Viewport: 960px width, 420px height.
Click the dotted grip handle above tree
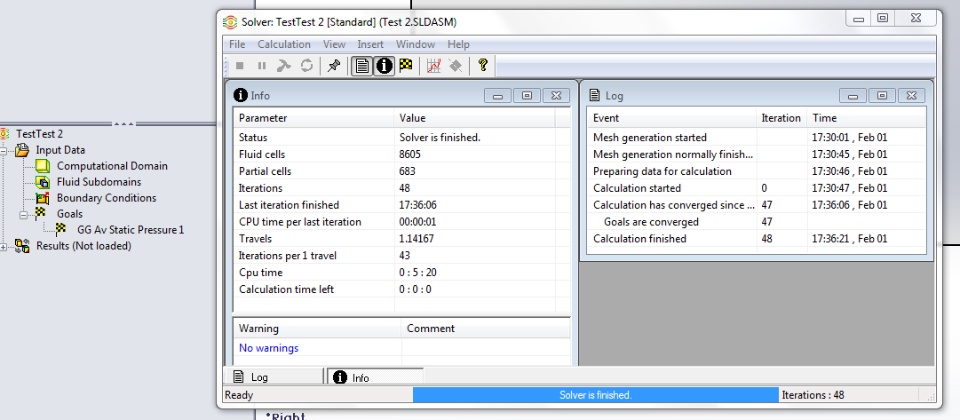click(124, 124)
